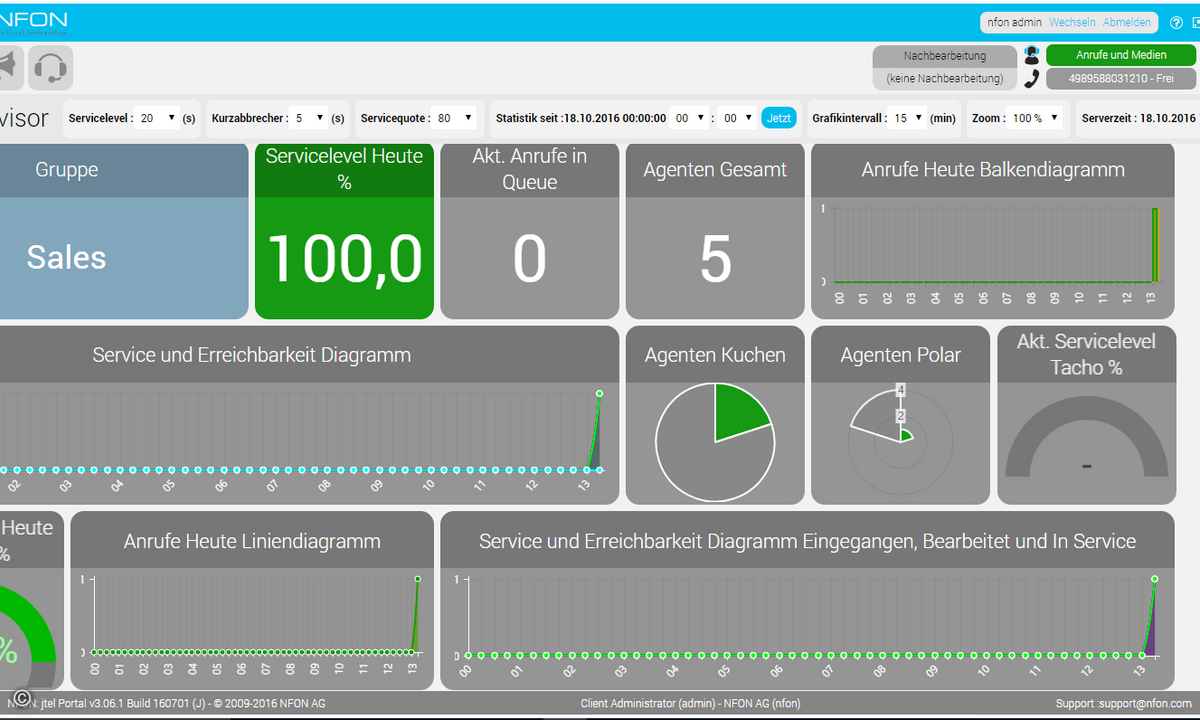Click the Wechseln link

(x=1072, y=22)
